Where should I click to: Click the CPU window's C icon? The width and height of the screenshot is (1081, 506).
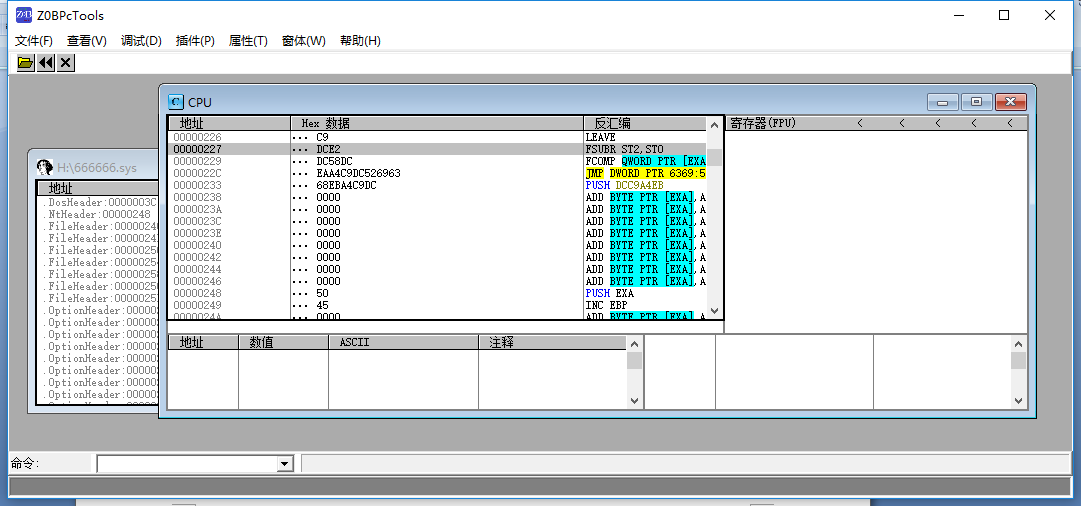click(176, 102)
